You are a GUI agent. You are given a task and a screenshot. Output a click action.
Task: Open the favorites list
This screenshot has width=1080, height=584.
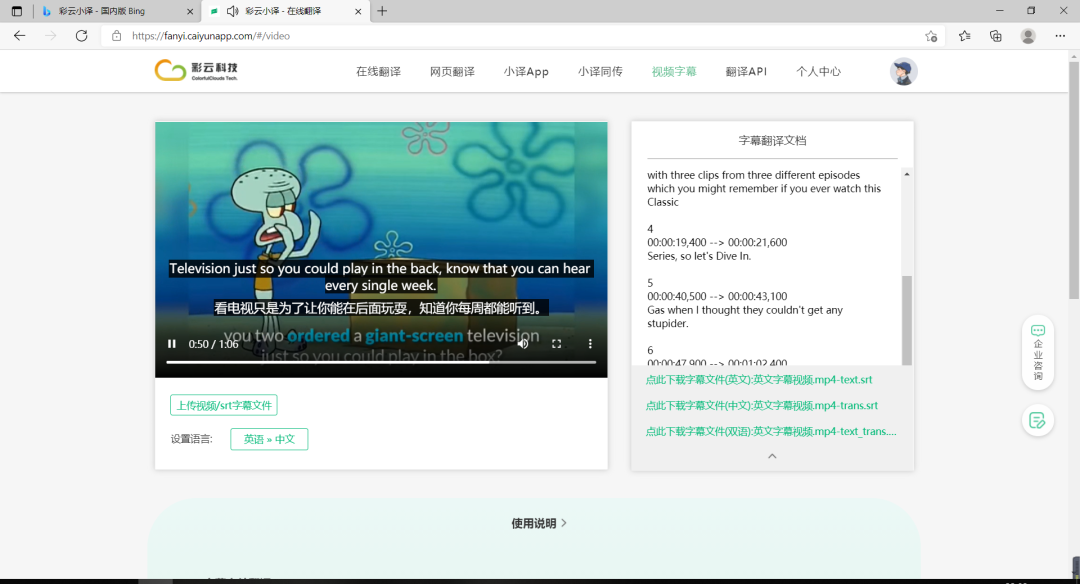coord(964,36)
